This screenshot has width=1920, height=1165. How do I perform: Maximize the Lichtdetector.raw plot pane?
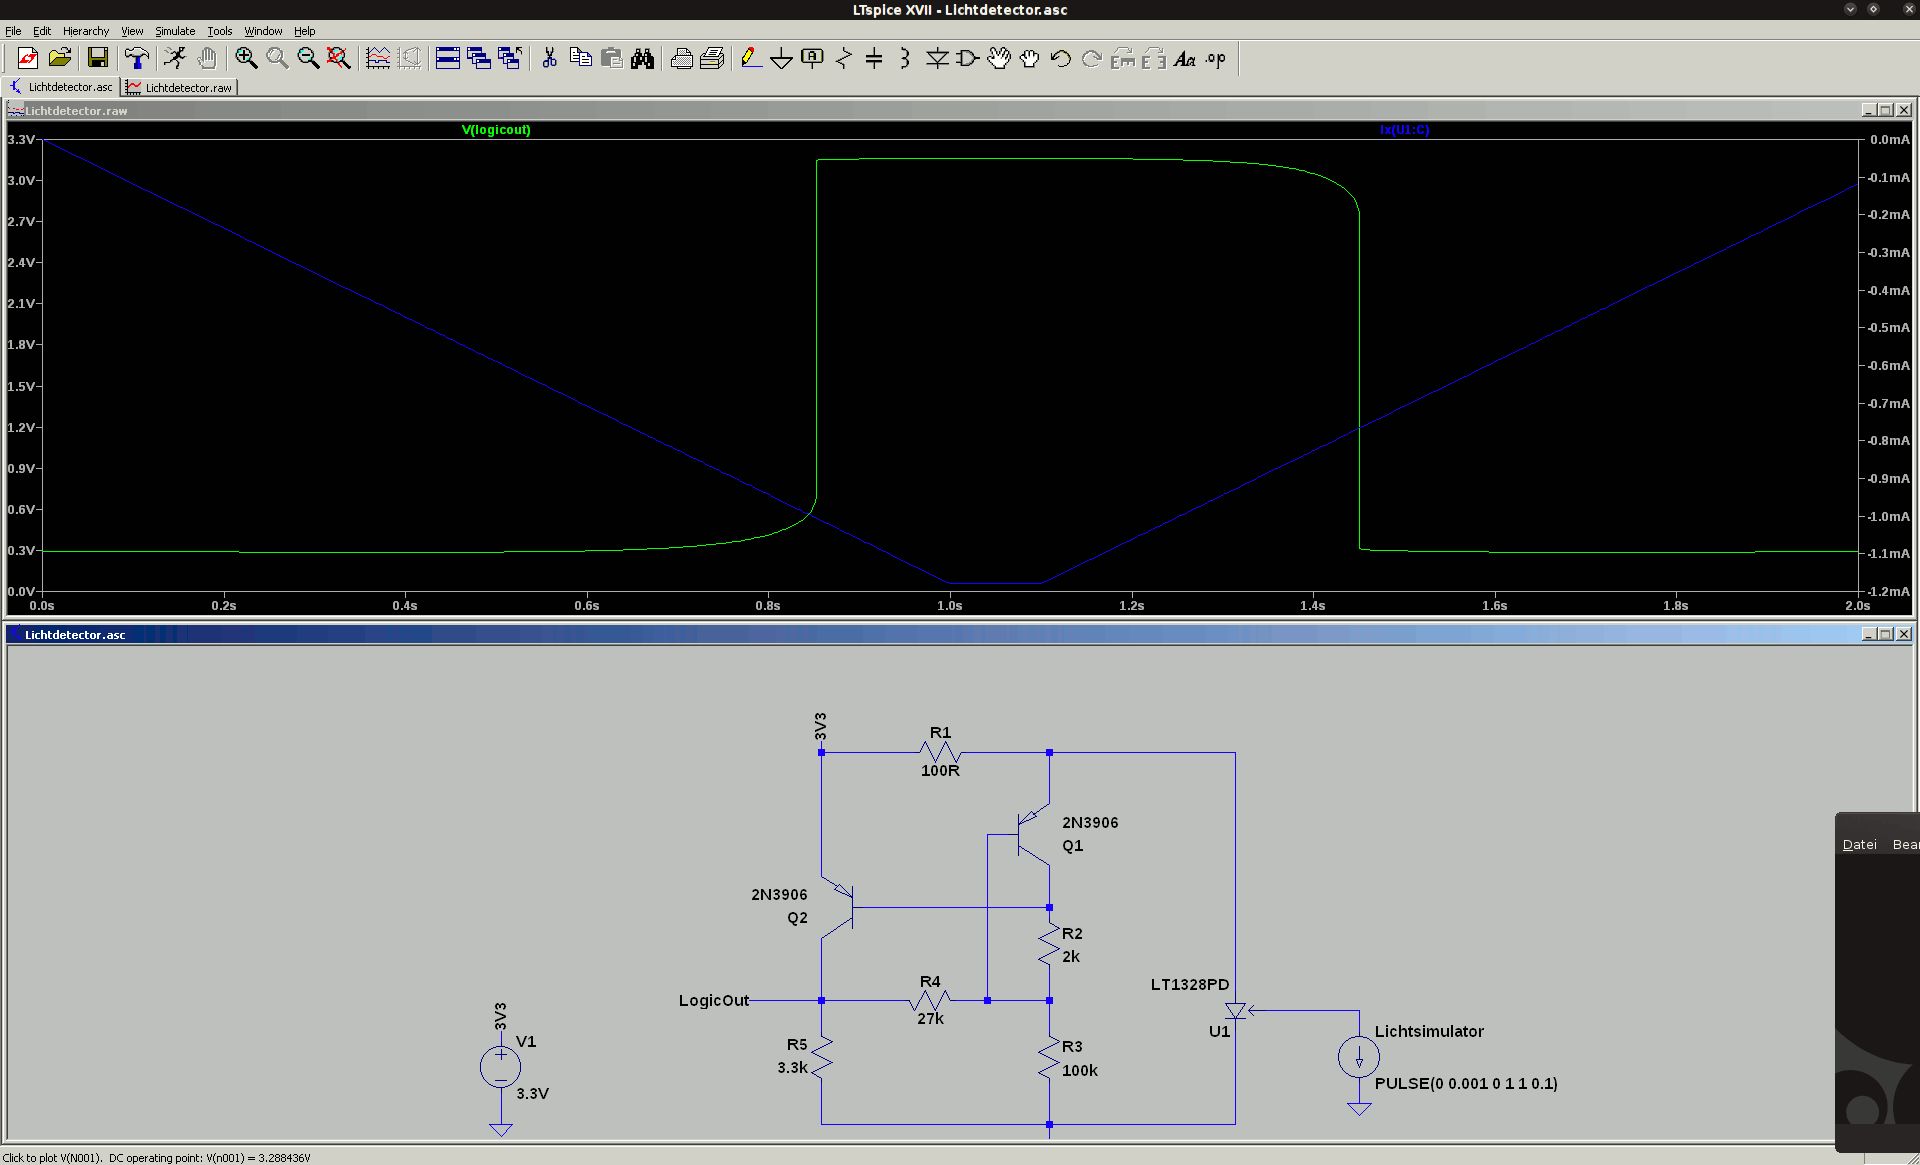coord(1885,110)
